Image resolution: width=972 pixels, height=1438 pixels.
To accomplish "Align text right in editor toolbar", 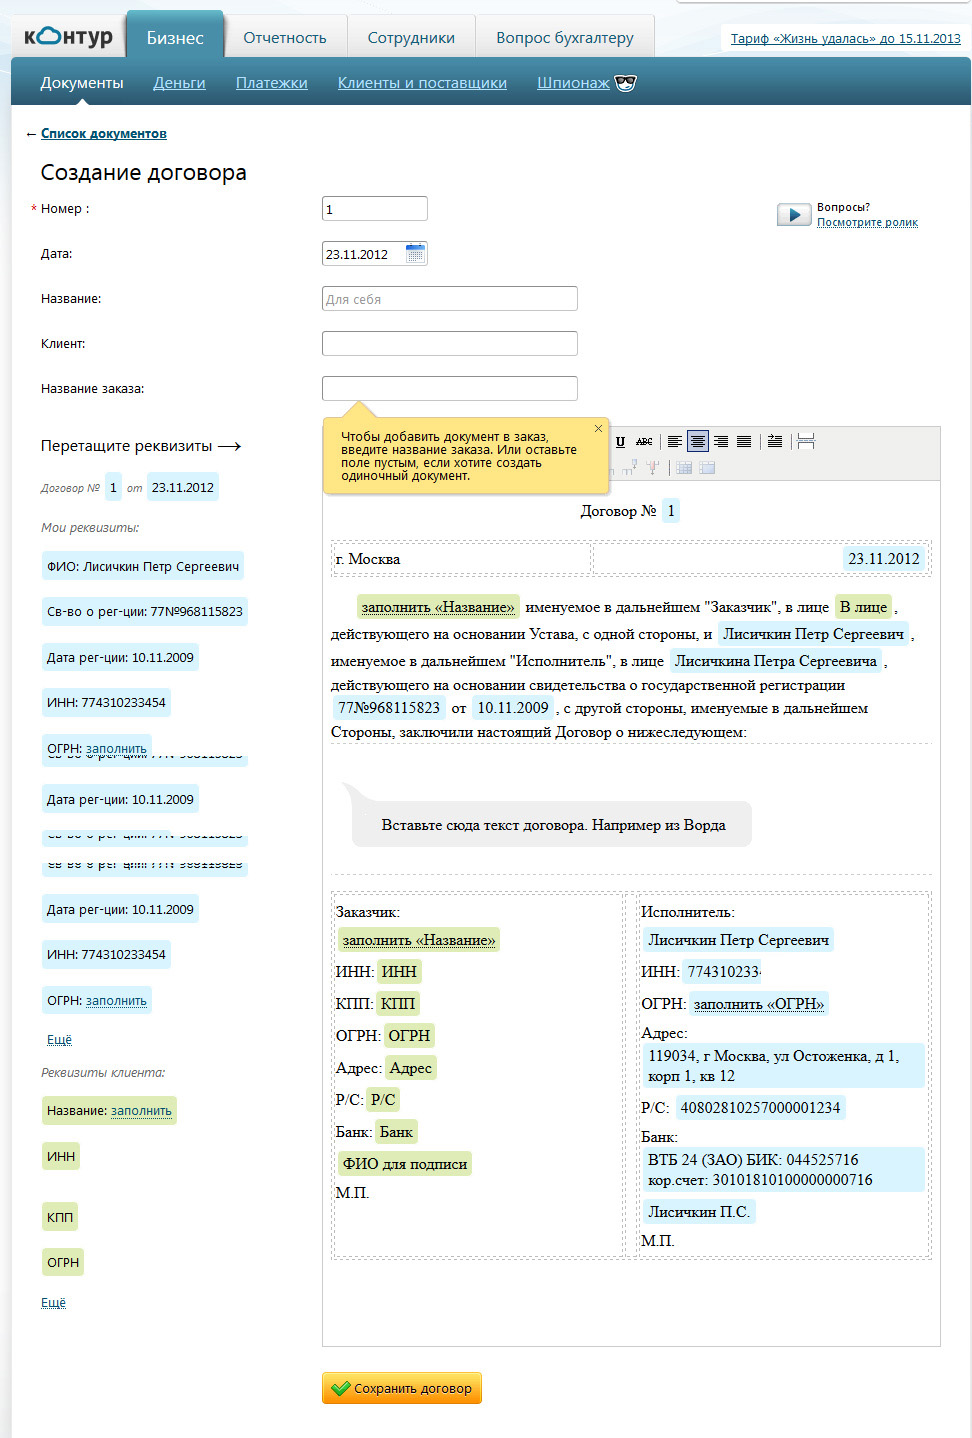I will [721, 442].
